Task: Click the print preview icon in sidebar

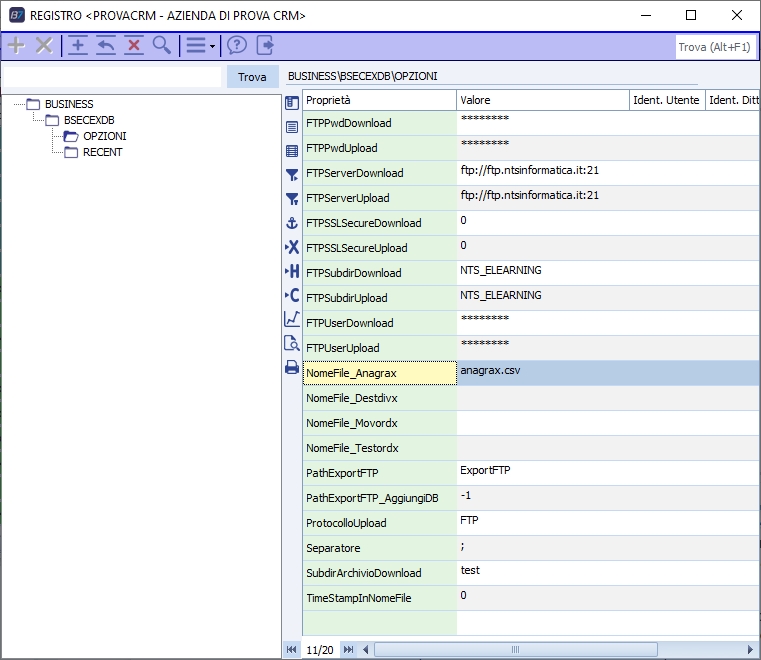Action: [292, 343]
